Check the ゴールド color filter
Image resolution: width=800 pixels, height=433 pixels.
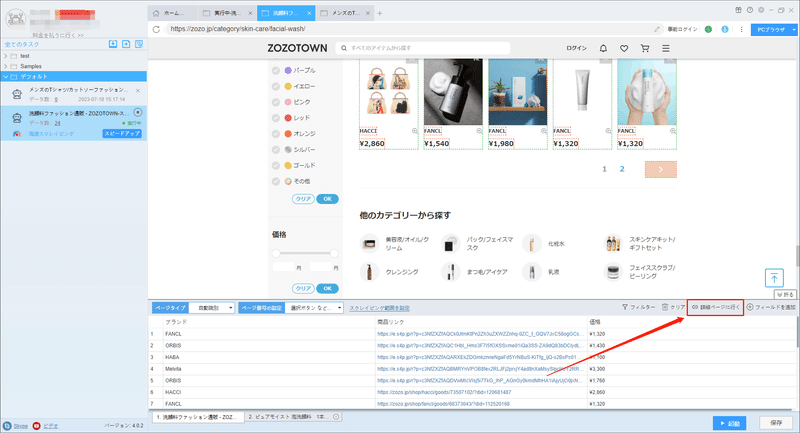pos(276,165)
